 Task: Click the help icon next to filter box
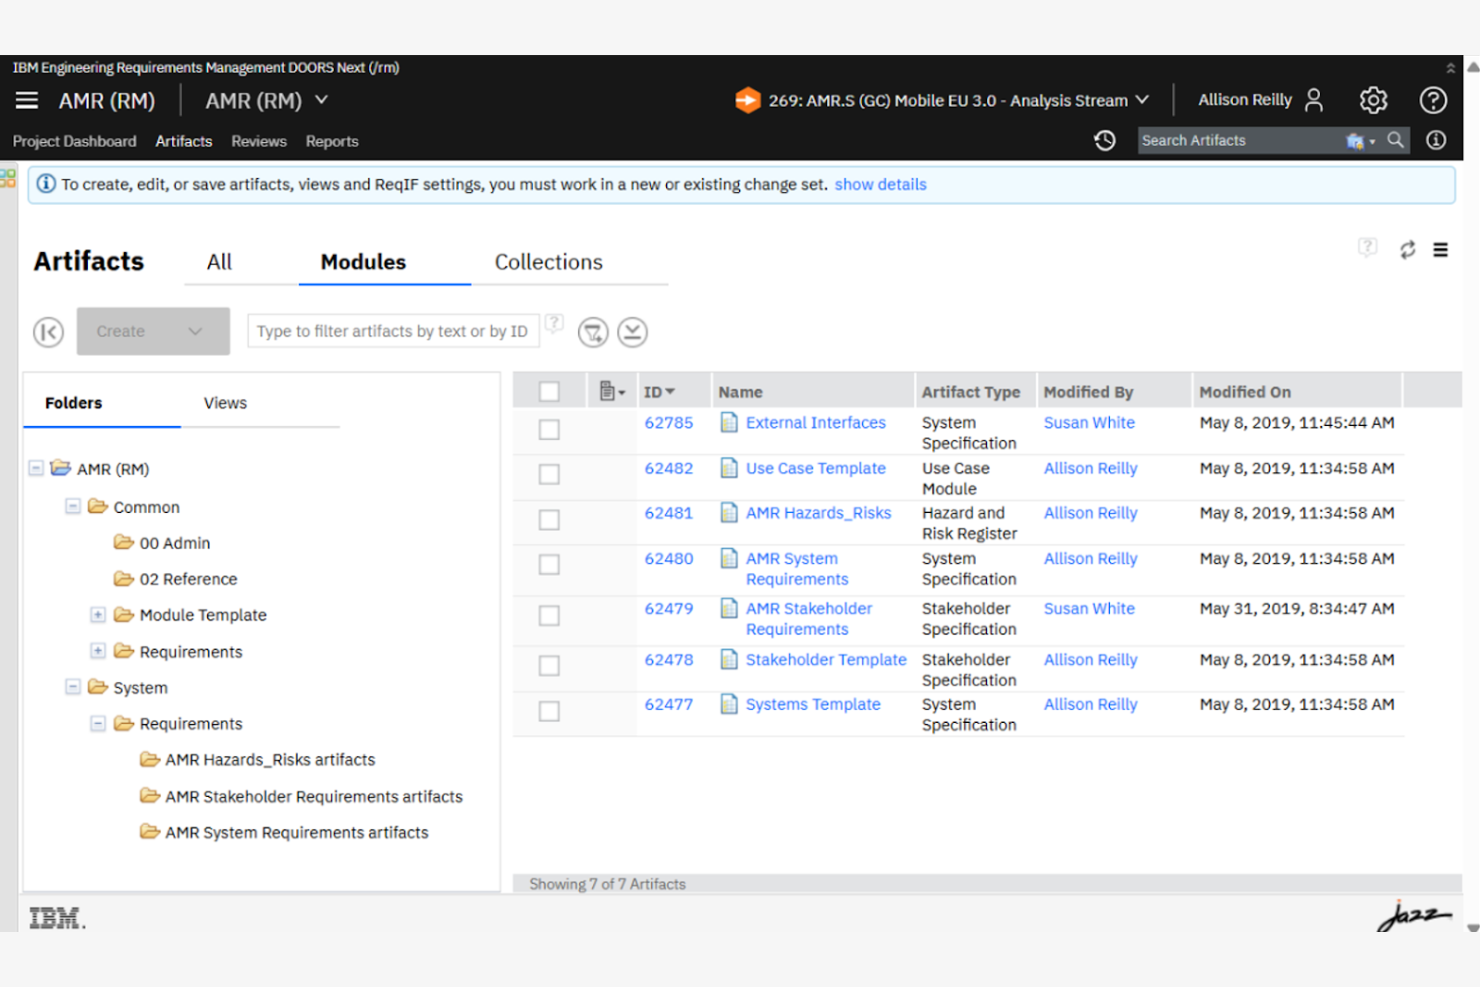coord(554,323)
